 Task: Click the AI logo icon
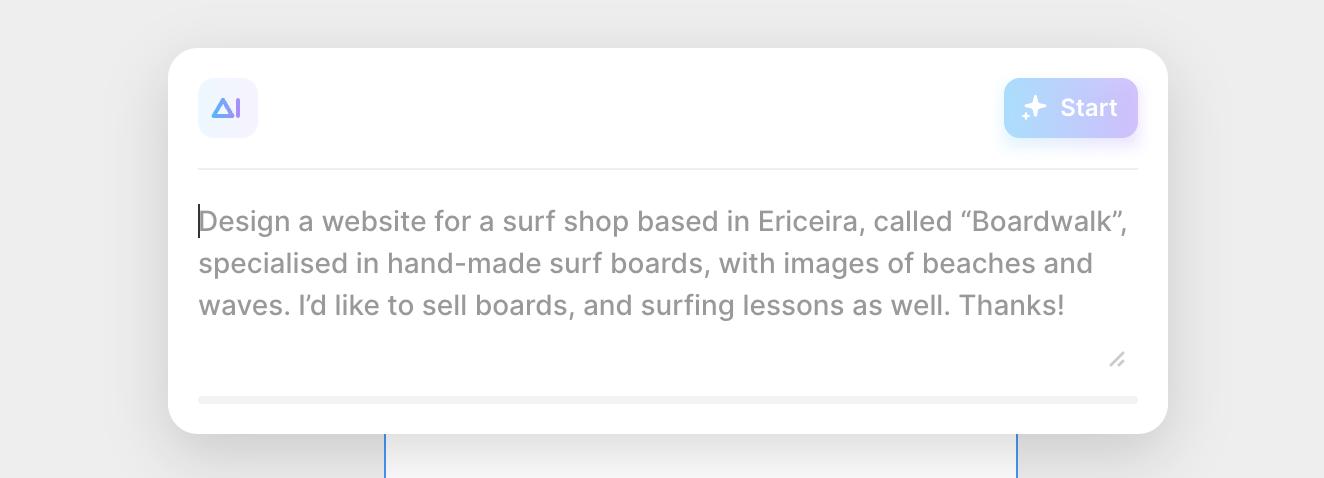(227, 108)
